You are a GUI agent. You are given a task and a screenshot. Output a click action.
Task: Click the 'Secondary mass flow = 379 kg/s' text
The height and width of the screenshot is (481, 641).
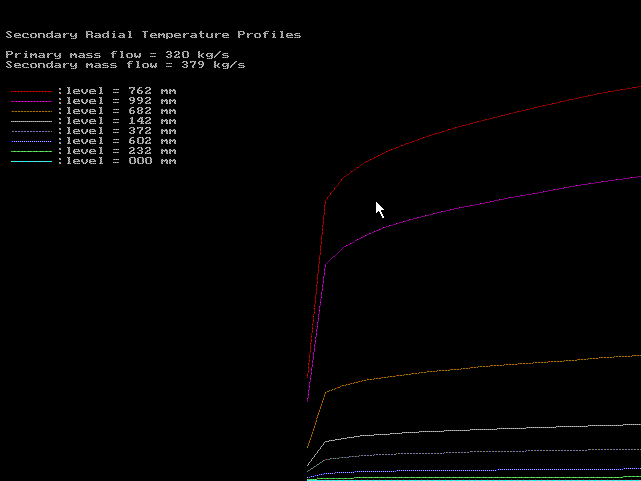(x=126, y=65)
